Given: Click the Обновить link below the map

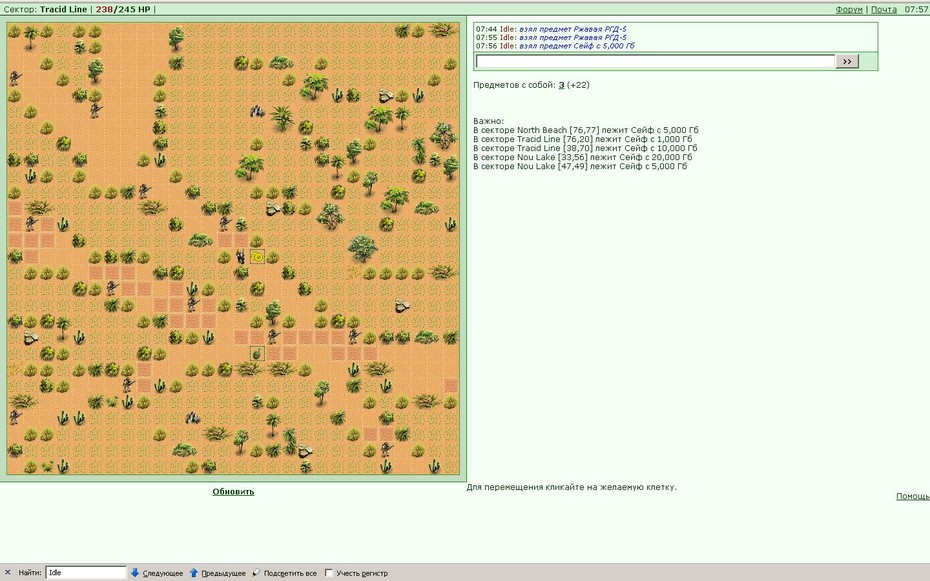Looking at the screenshot, I should (233, 491).
